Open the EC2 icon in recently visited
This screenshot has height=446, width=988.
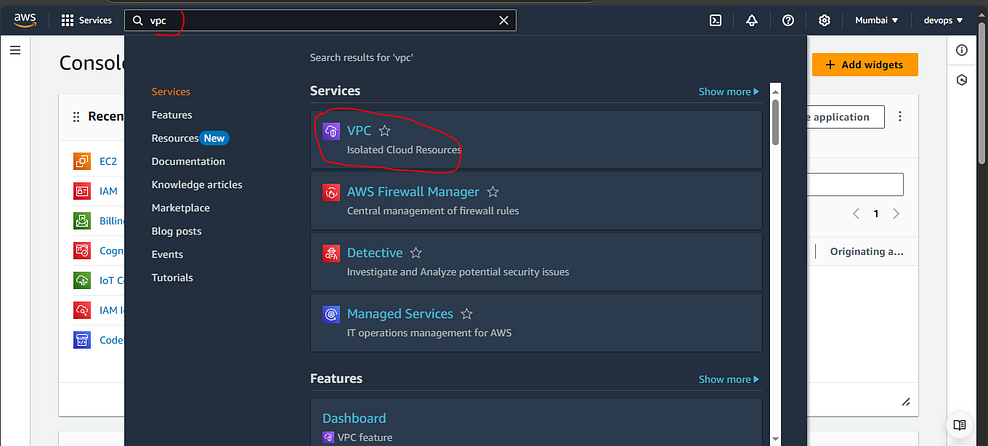click(x=82, y=161)
